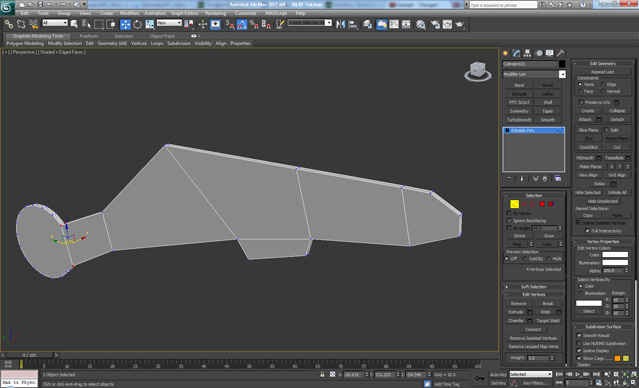
Task: Click the Select and Scale tool
Action: (150, 24)
